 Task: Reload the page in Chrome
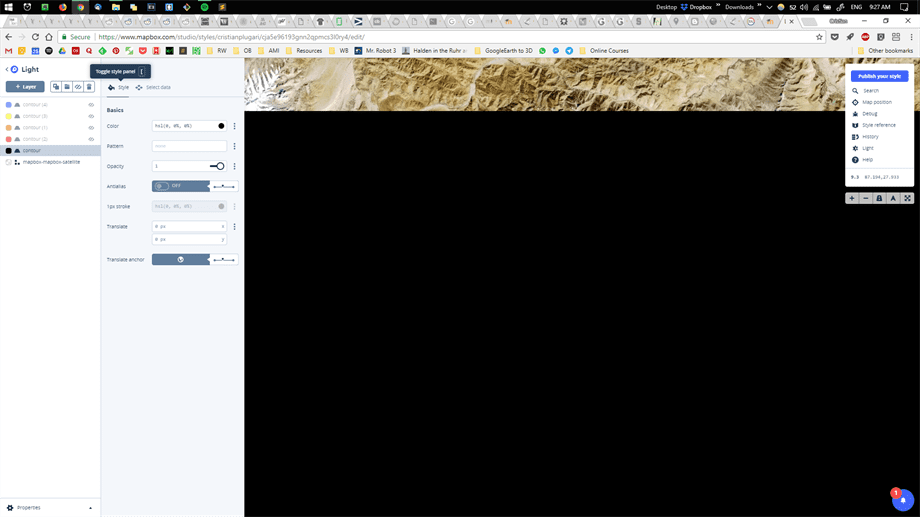pyautogui.click(x=35, y=37)
